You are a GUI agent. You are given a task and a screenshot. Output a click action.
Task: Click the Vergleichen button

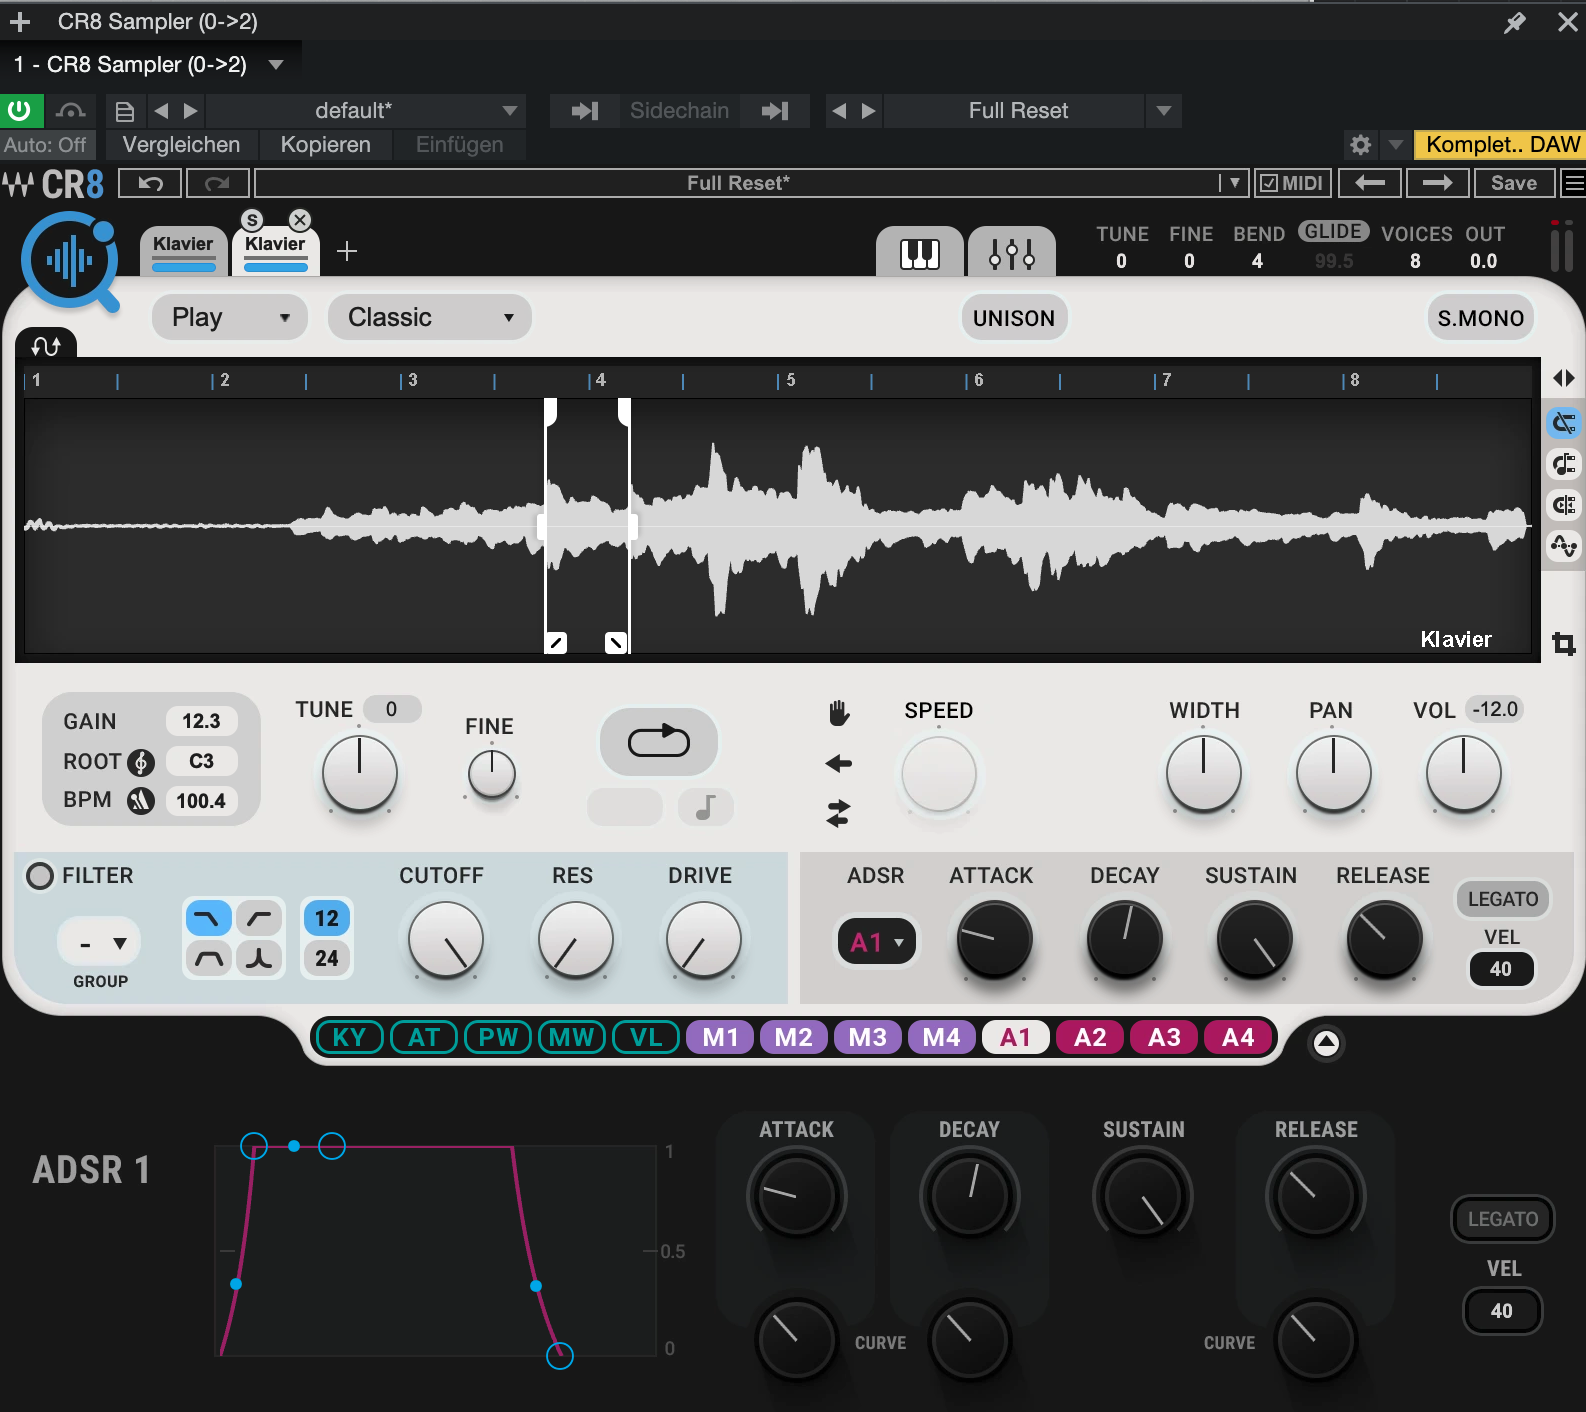[x=181, y=145]
